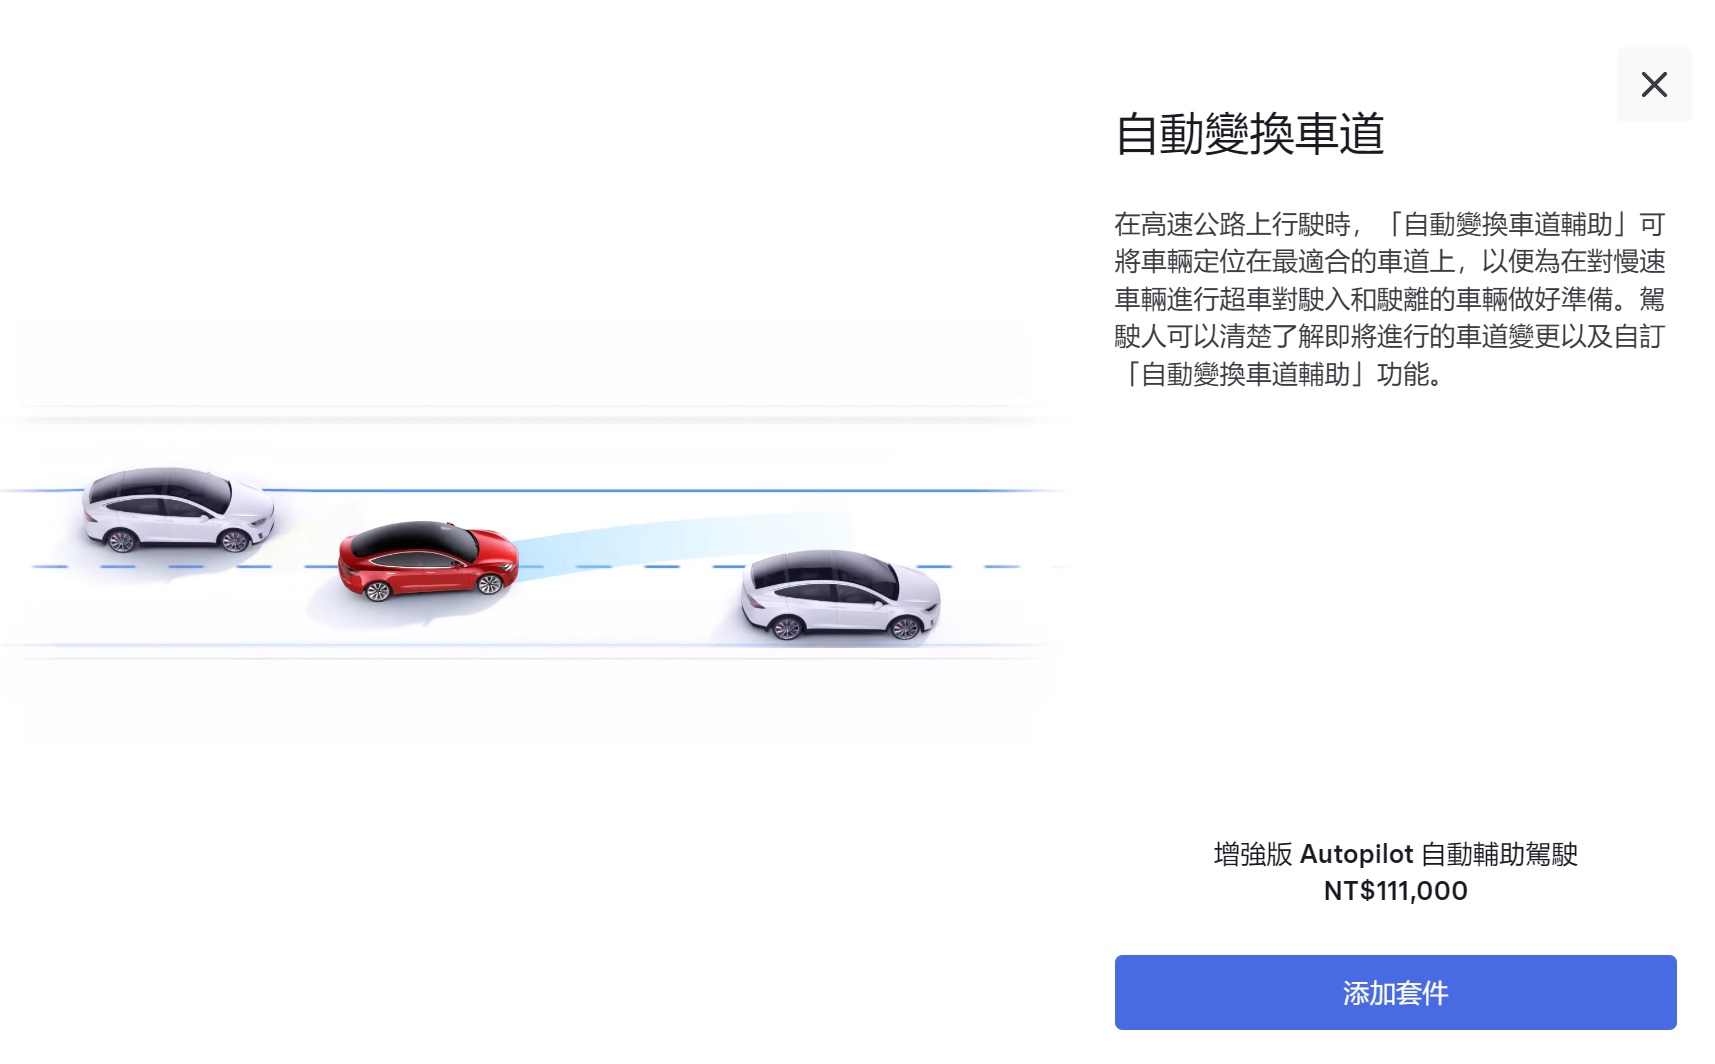Click the white car ahead on the right
Viewport: 1715px width, 1064px height.
840,594
